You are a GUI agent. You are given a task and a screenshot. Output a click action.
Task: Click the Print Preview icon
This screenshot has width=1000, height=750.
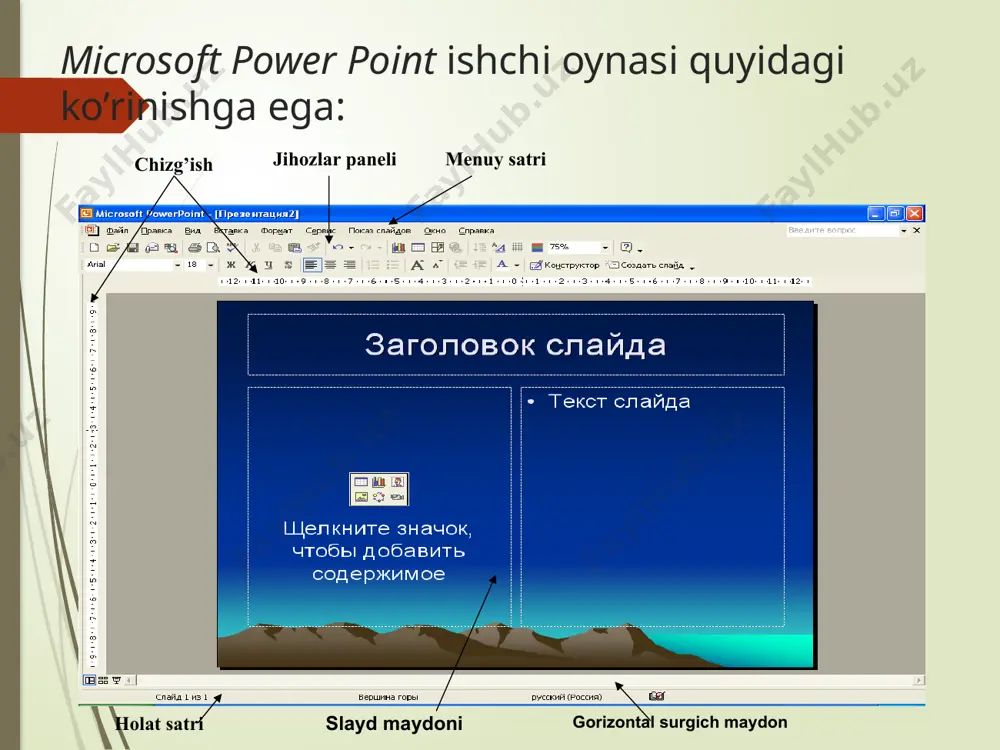214,247
